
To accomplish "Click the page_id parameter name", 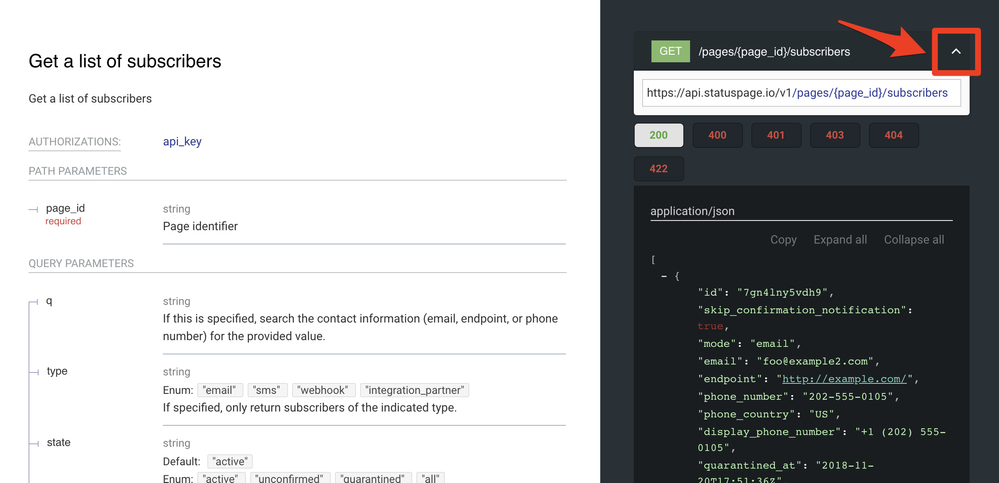I will pyautogui.click(x=66, y=208).
